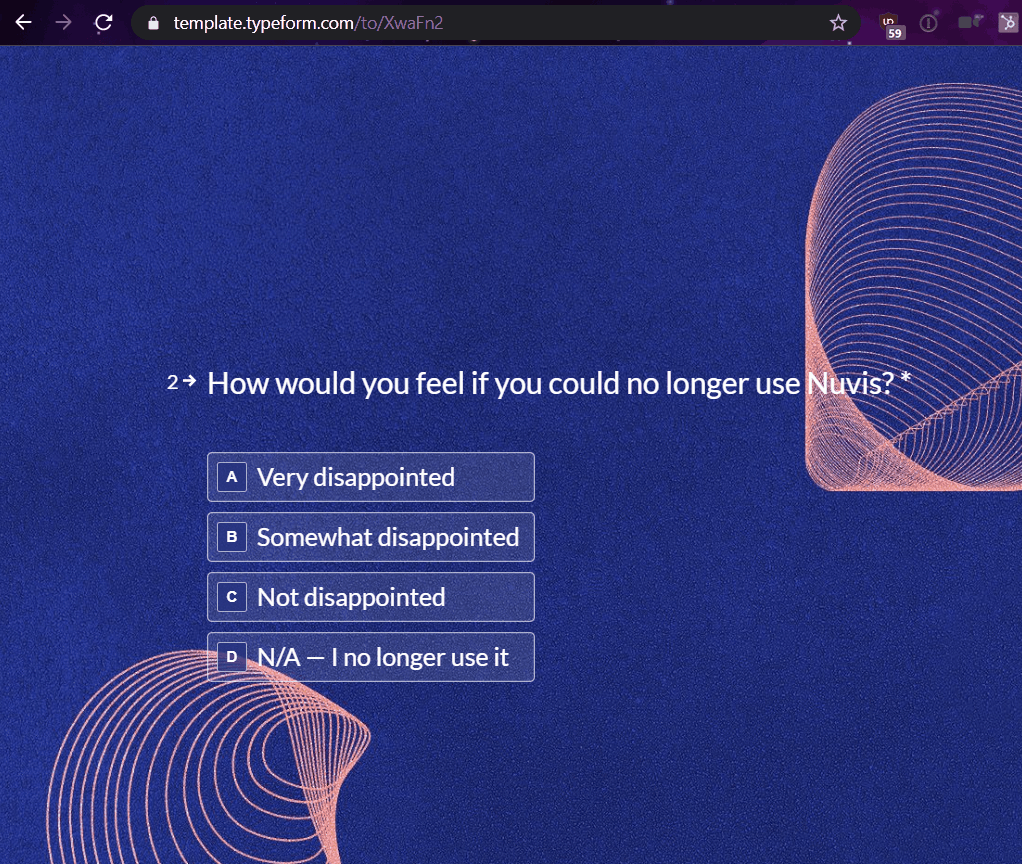Focus the address bar with template.typeform.com URL
1022x864 pixels.
[495, 23]
